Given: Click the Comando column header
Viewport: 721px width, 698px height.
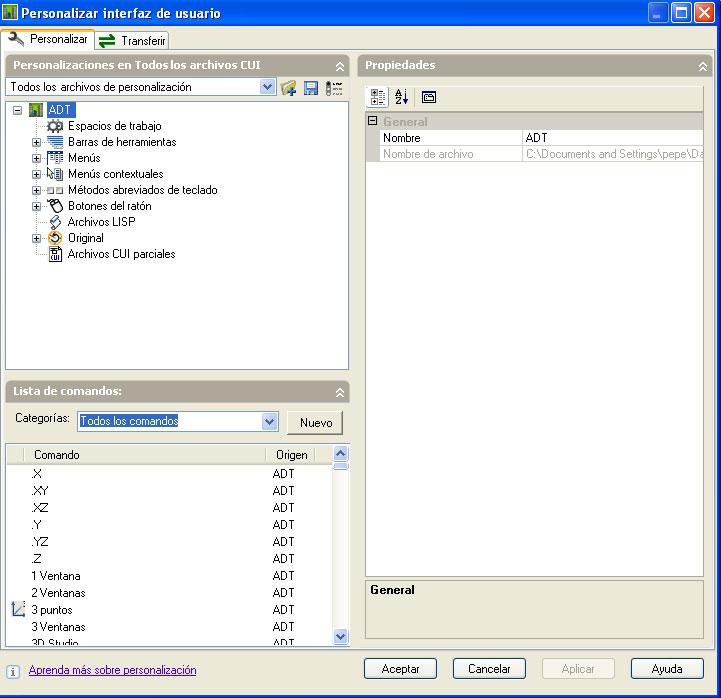Looking at the screenshot, I should pos(145,455).
